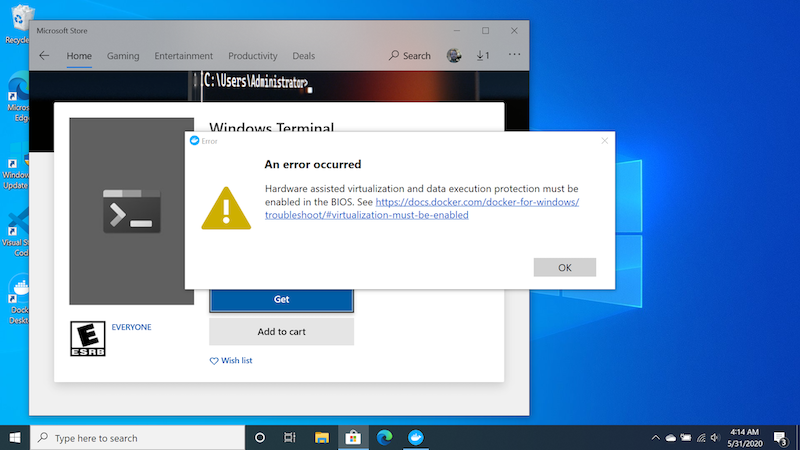Image resolution: width=800 pixels, height=450 pixels.
Task: Add Windows Terminal to cart
Action: pos(281,332)
